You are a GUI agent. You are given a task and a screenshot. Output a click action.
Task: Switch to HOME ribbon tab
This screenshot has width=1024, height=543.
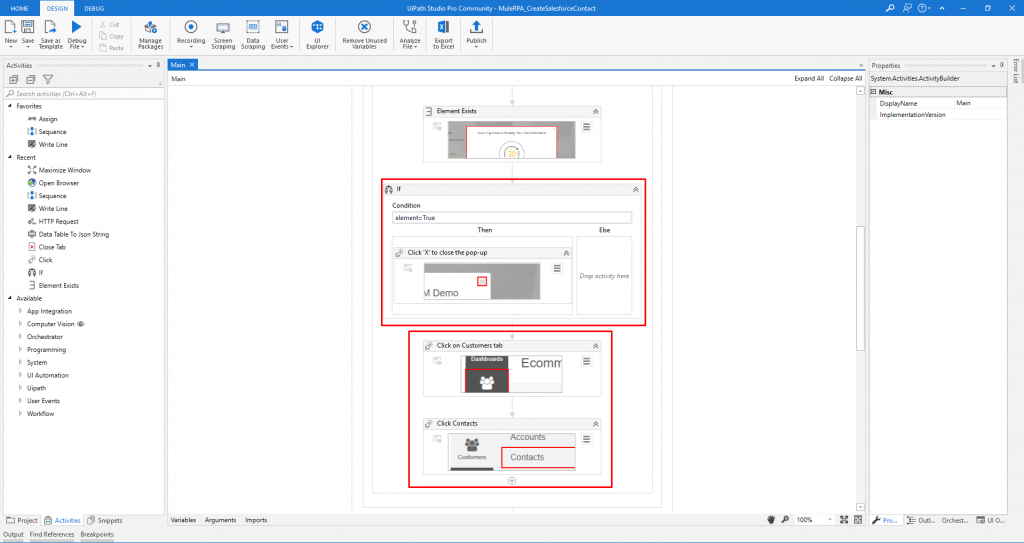[20, 8]
